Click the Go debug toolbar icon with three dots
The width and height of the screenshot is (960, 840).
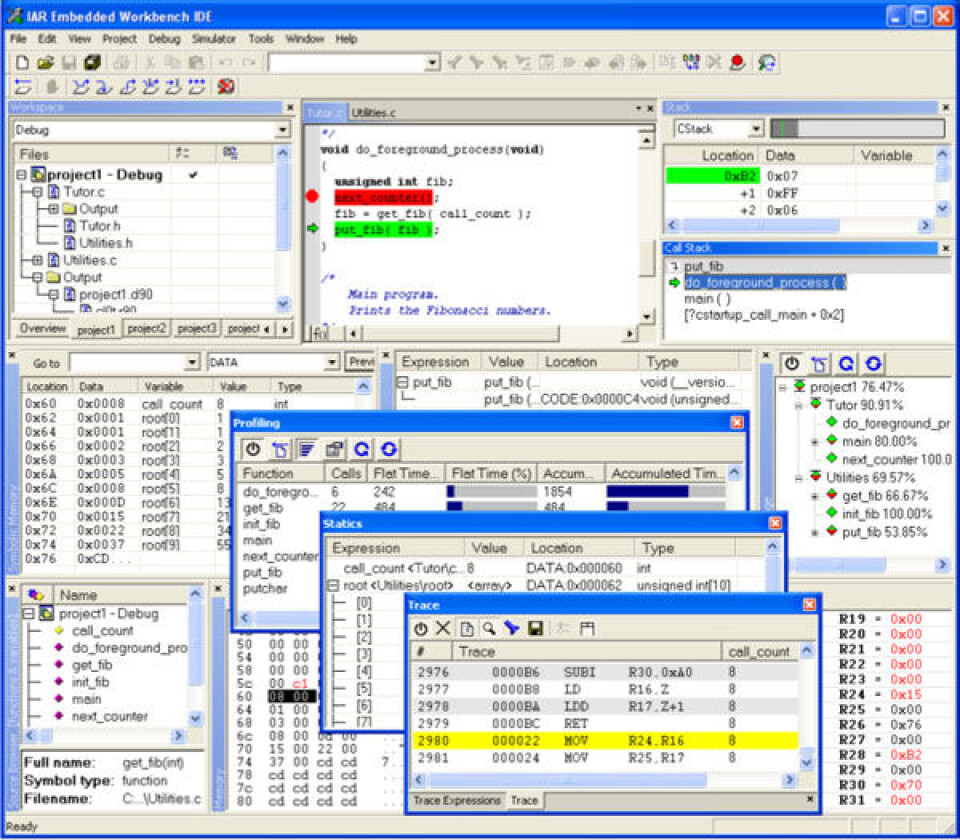point(197,87)
